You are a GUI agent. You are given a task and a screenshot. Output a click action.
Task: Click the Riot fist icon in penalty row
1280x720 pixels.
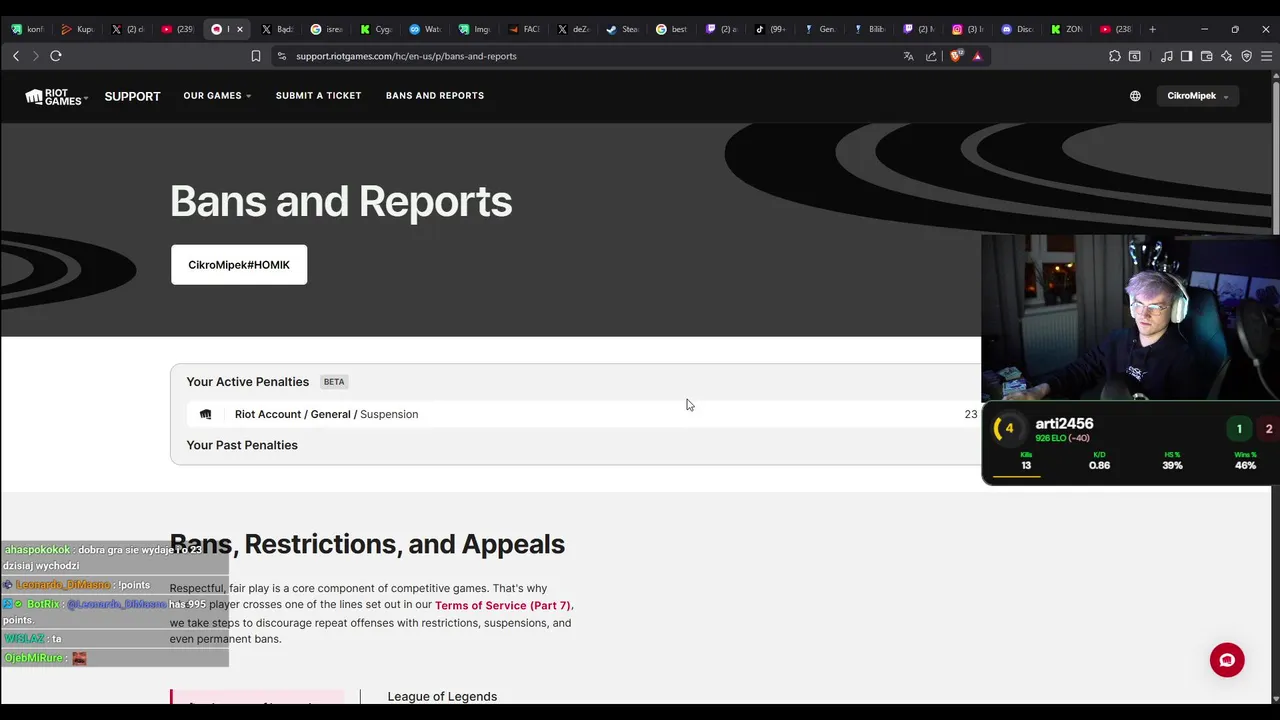(x=206, y=414)
